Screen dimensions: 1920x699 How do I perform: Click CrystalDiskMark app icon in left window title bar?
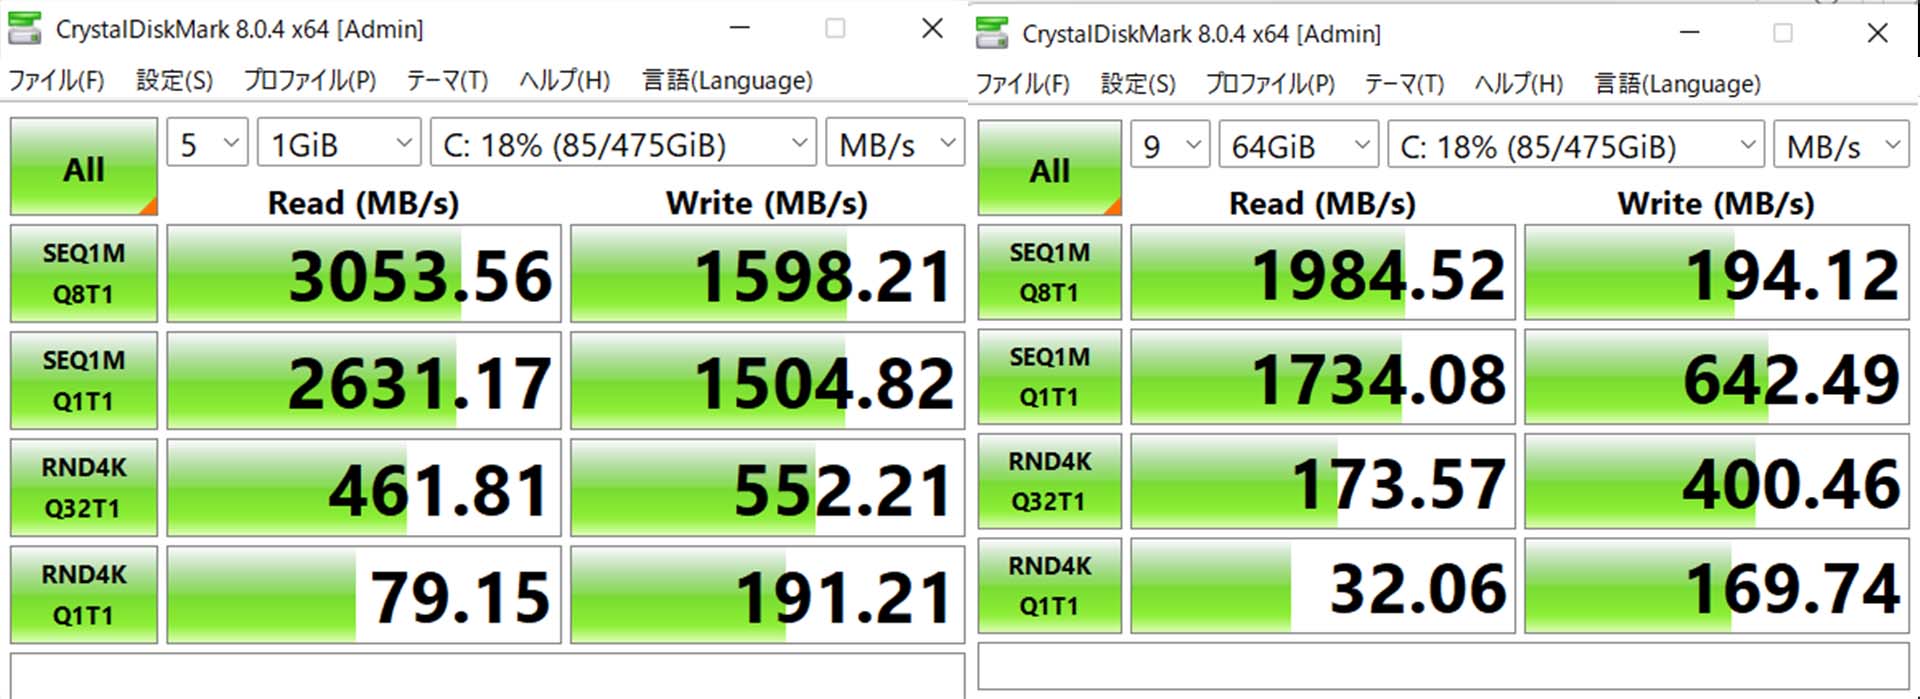pos(25,29)
